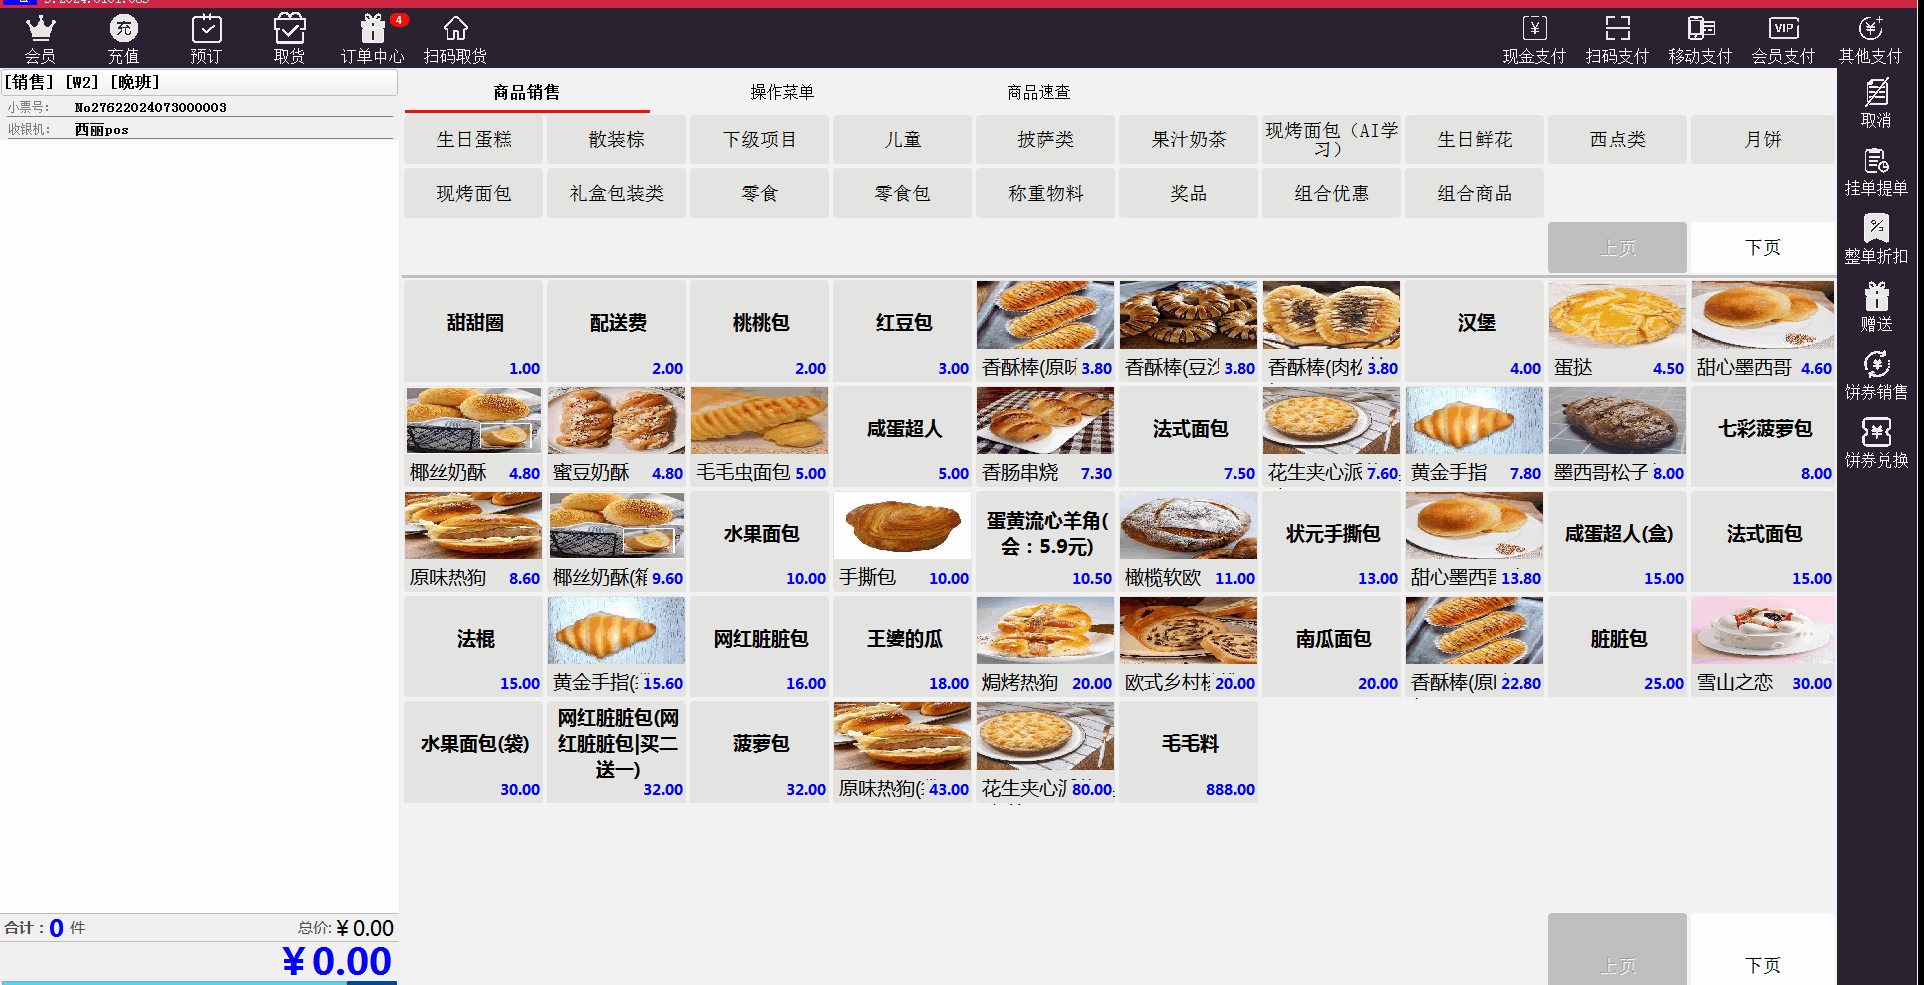Add 南瓜面包 priced 20.00
This screenshot has height=985, width=1924.
pos(1332,646)
